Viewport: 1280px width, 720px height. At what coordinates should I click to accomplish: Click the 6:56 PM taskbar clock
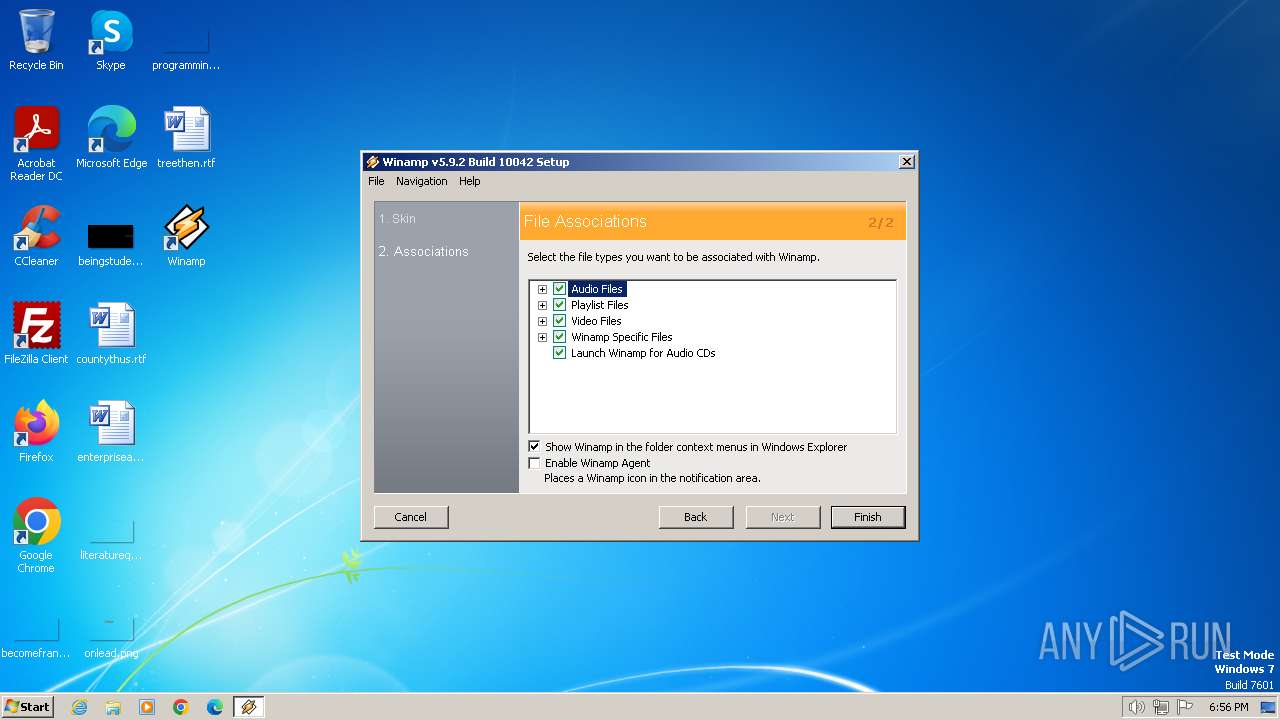click(1228, 707)
